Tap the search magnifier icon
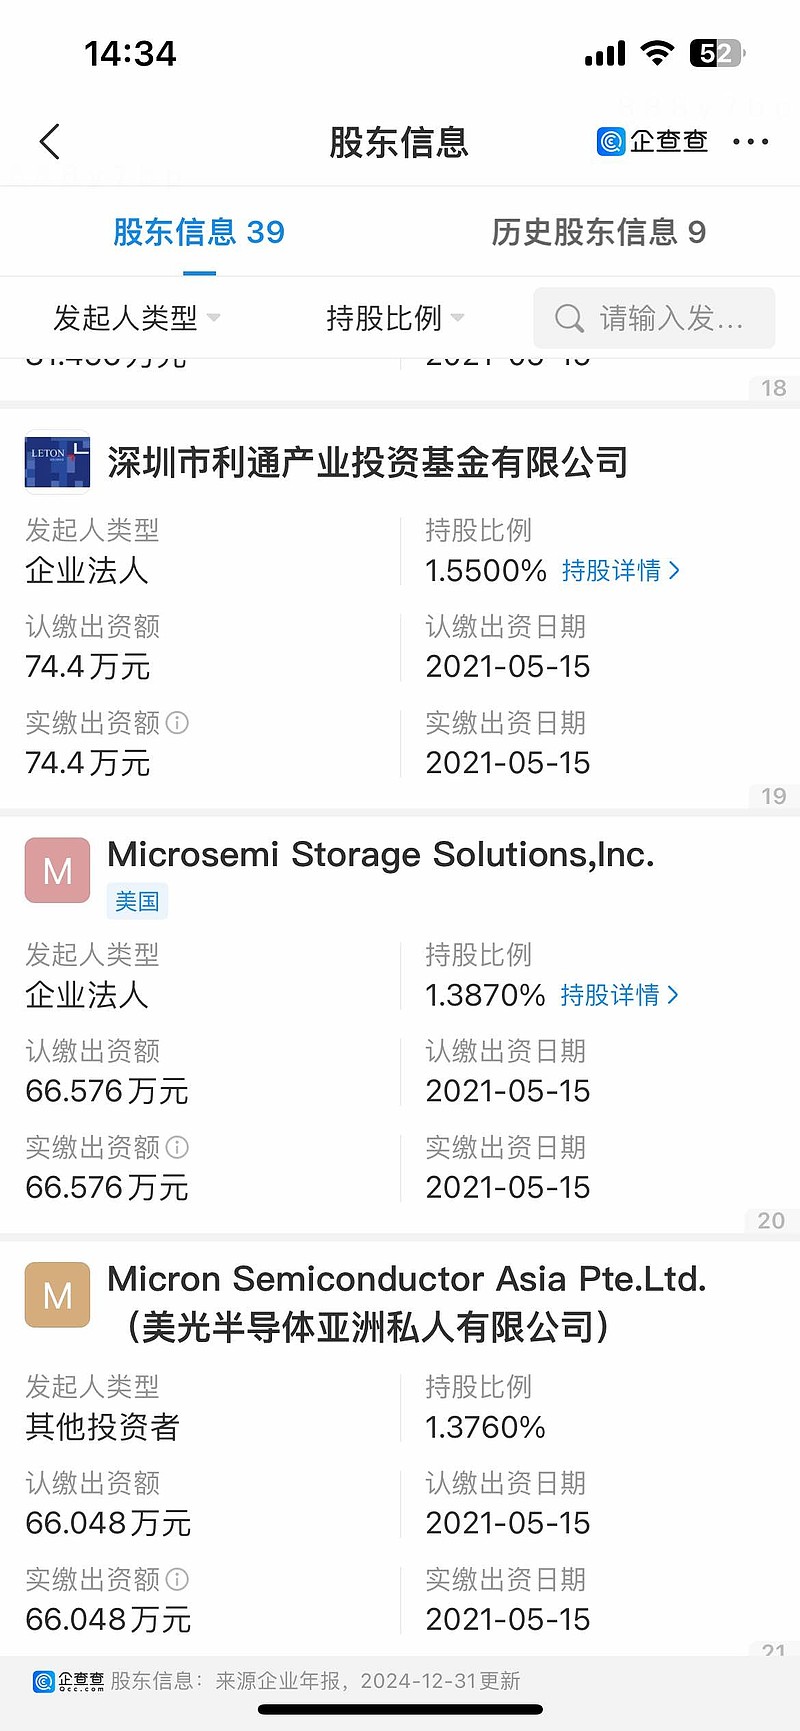 pyautogui.click(x=569, y=318)
